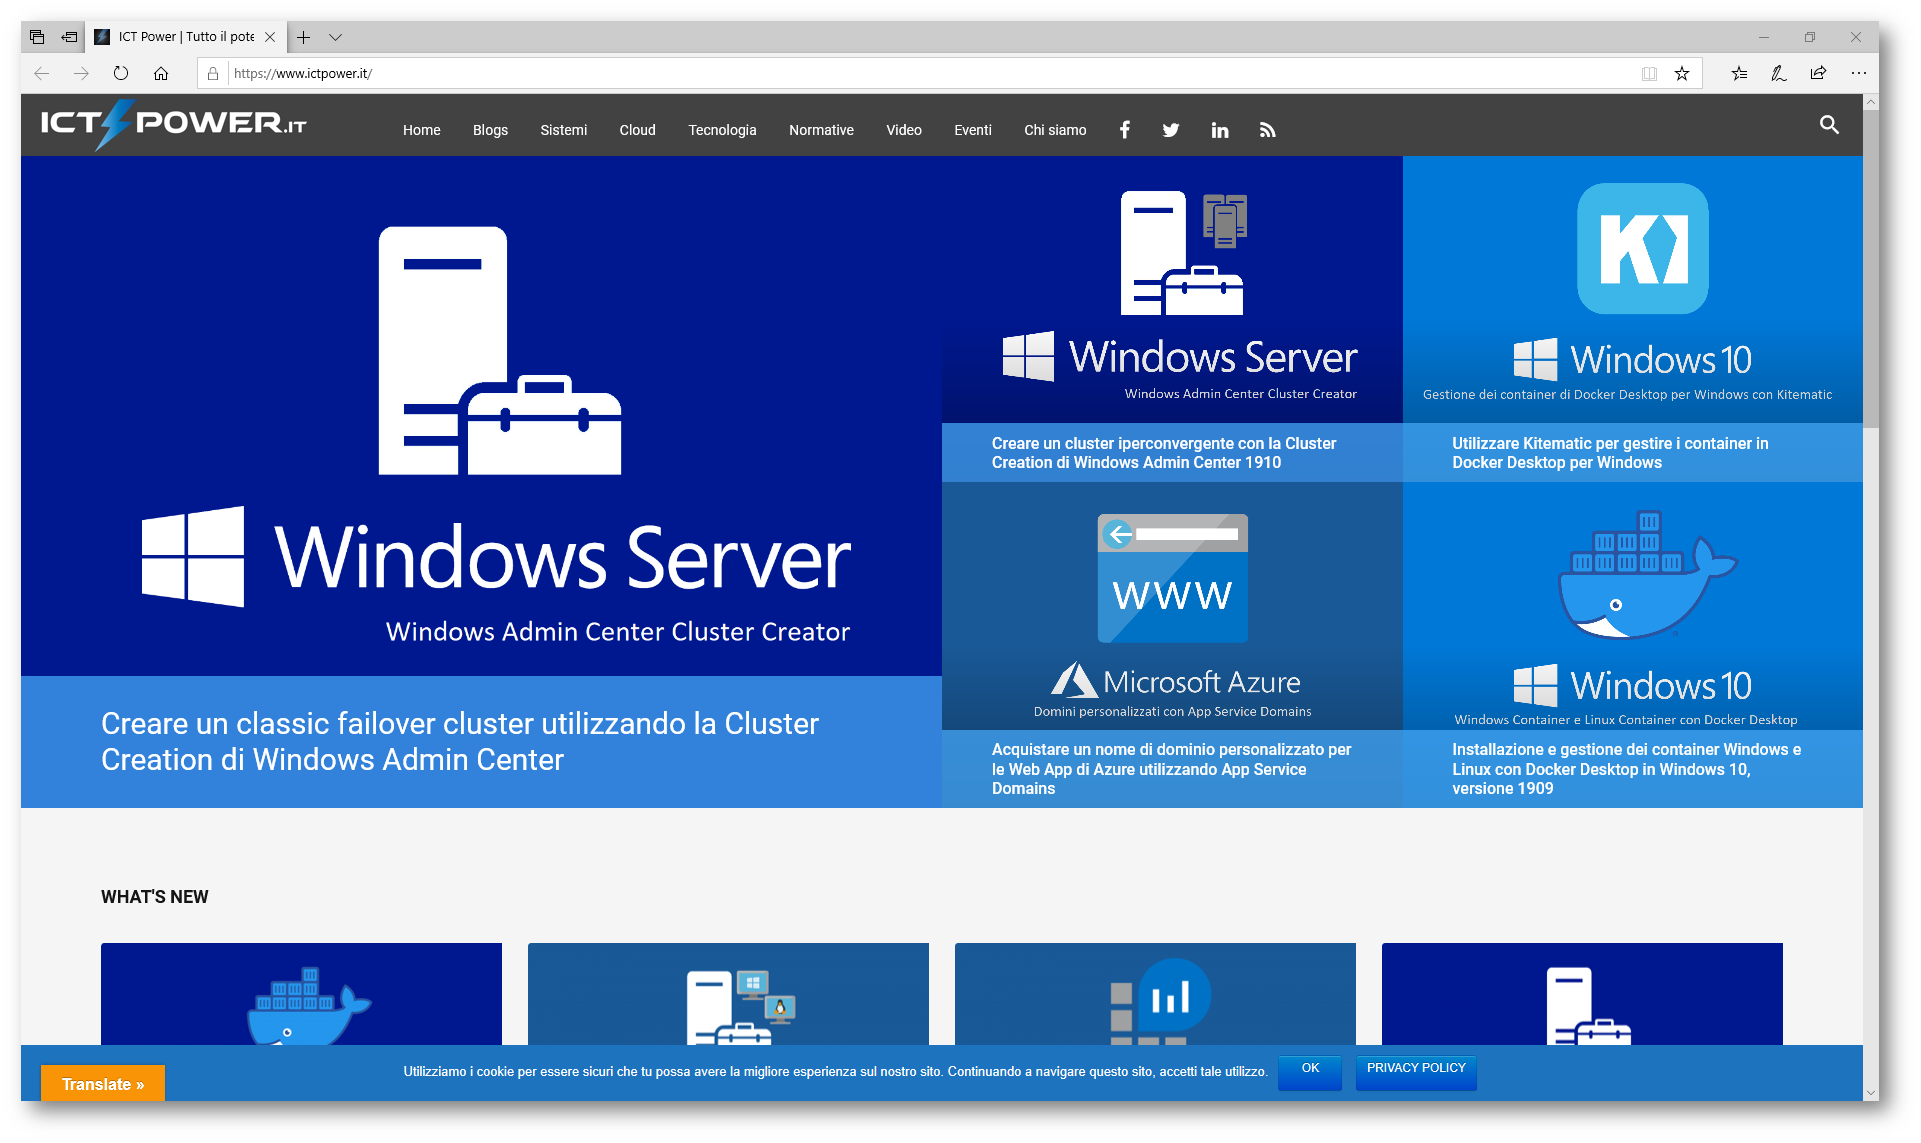Open the RSS feed icon

[x=1267, y=130]
